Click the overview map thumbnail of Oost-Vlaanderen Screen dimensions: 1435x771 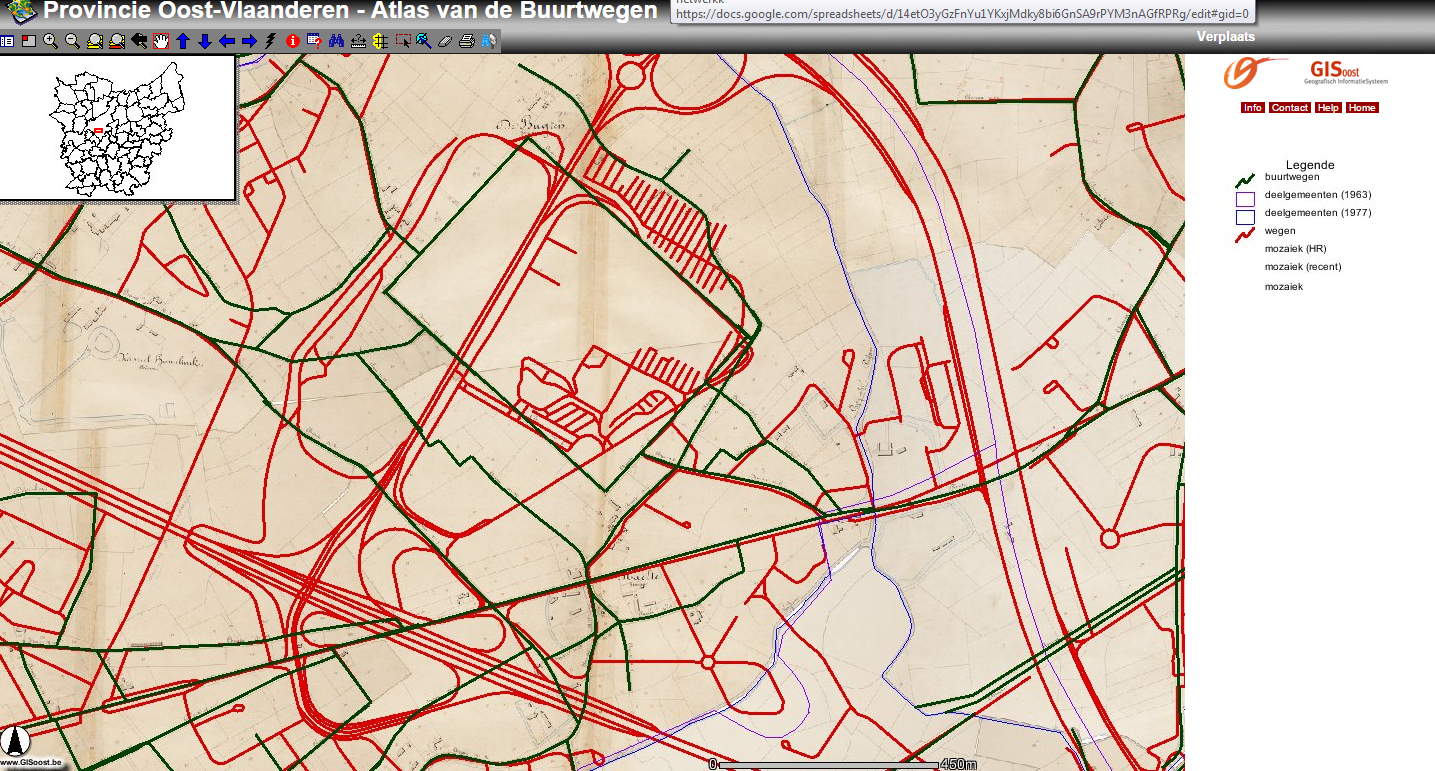pos(117,128)
